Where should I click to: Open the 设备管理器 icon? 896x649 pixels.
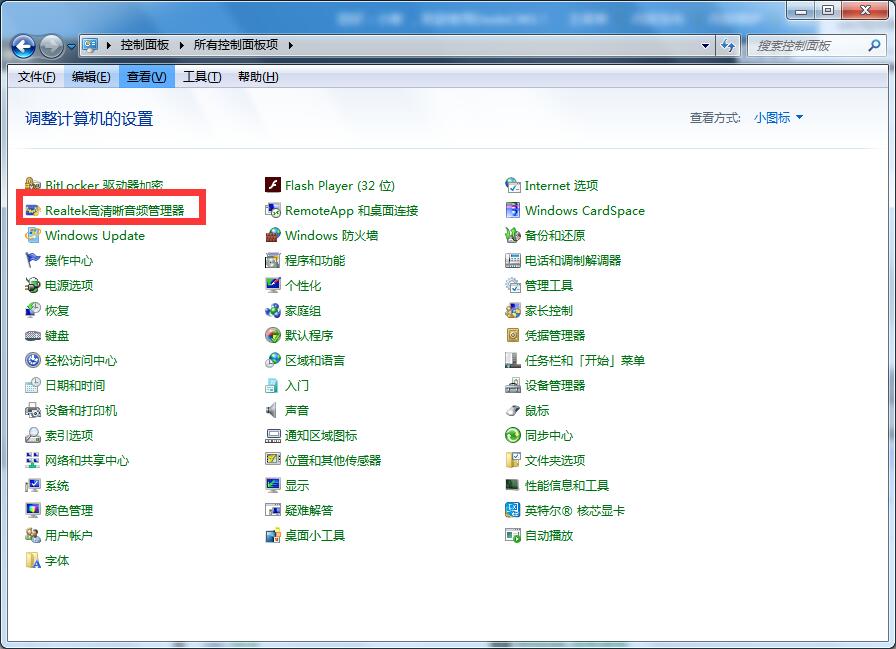pyautogui.click(x=513, y=386)
